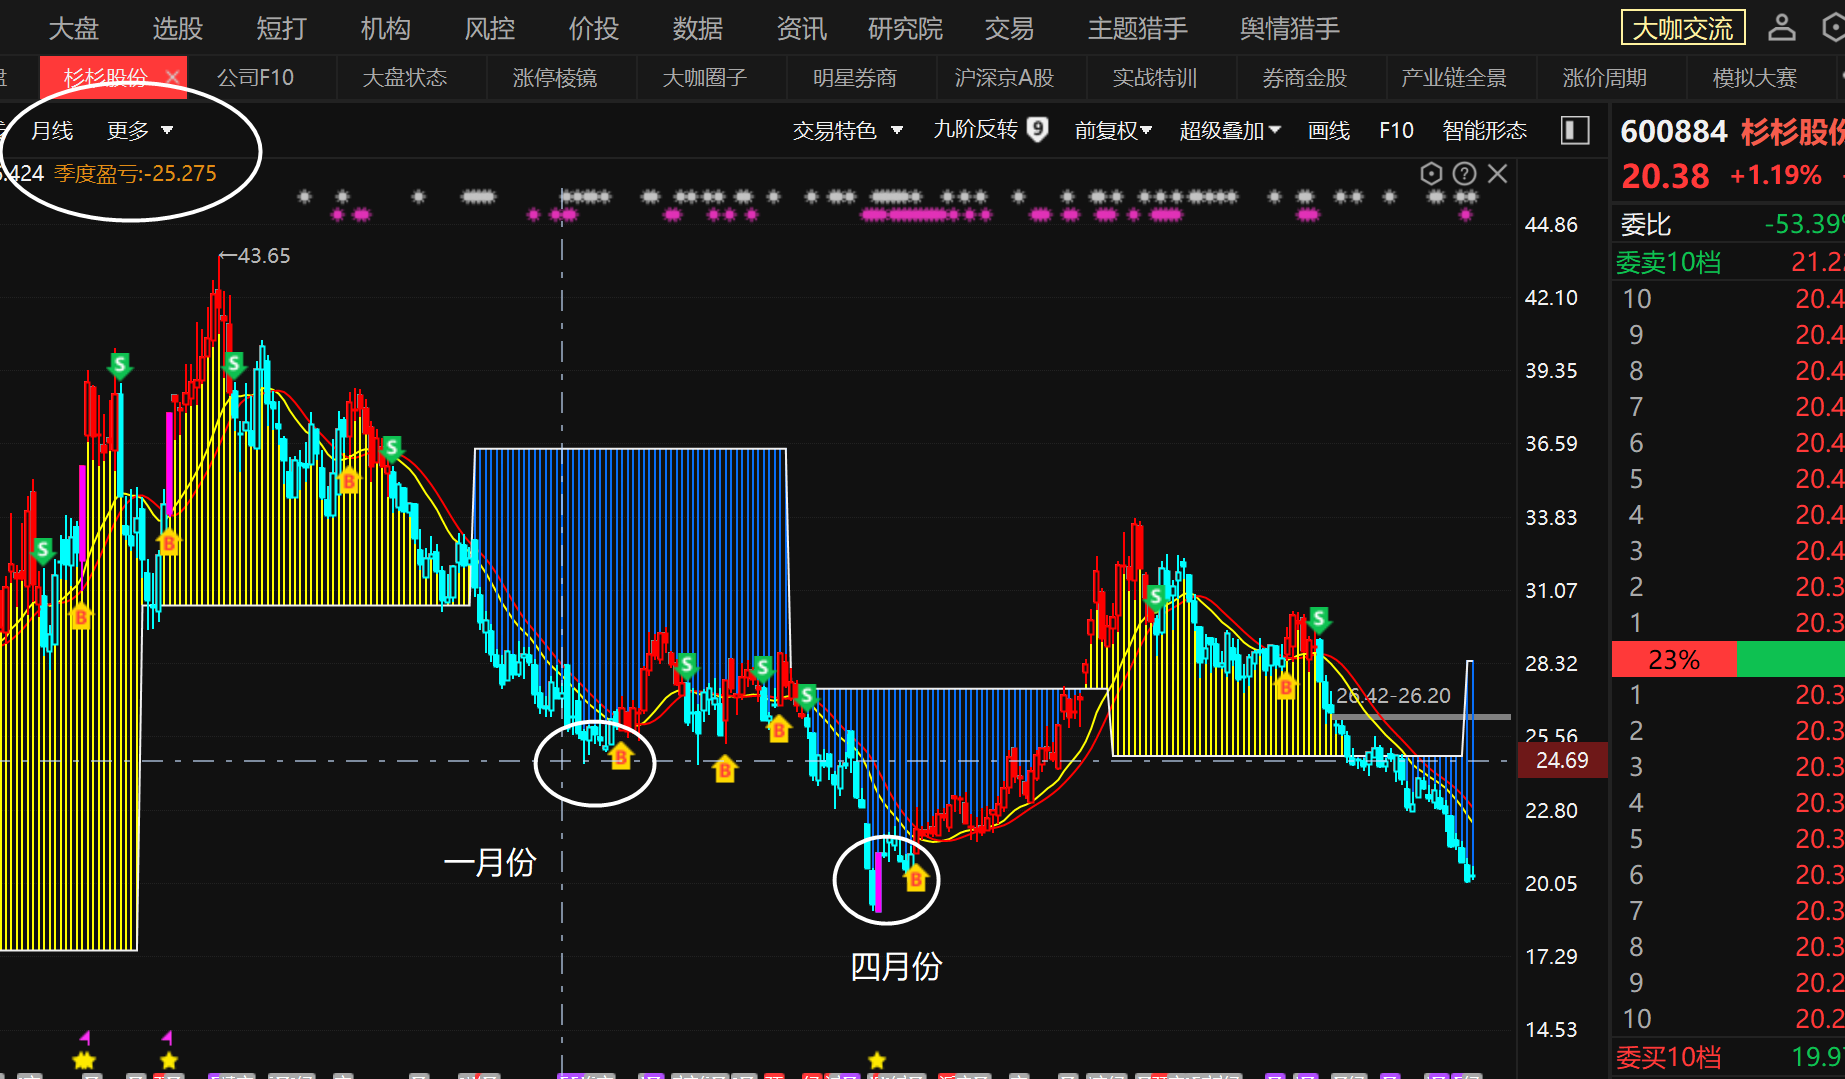The width and height of the screenshot is (1845, 1079).
Task: Click the 委买10档 label
Action: point(1668,1057)
